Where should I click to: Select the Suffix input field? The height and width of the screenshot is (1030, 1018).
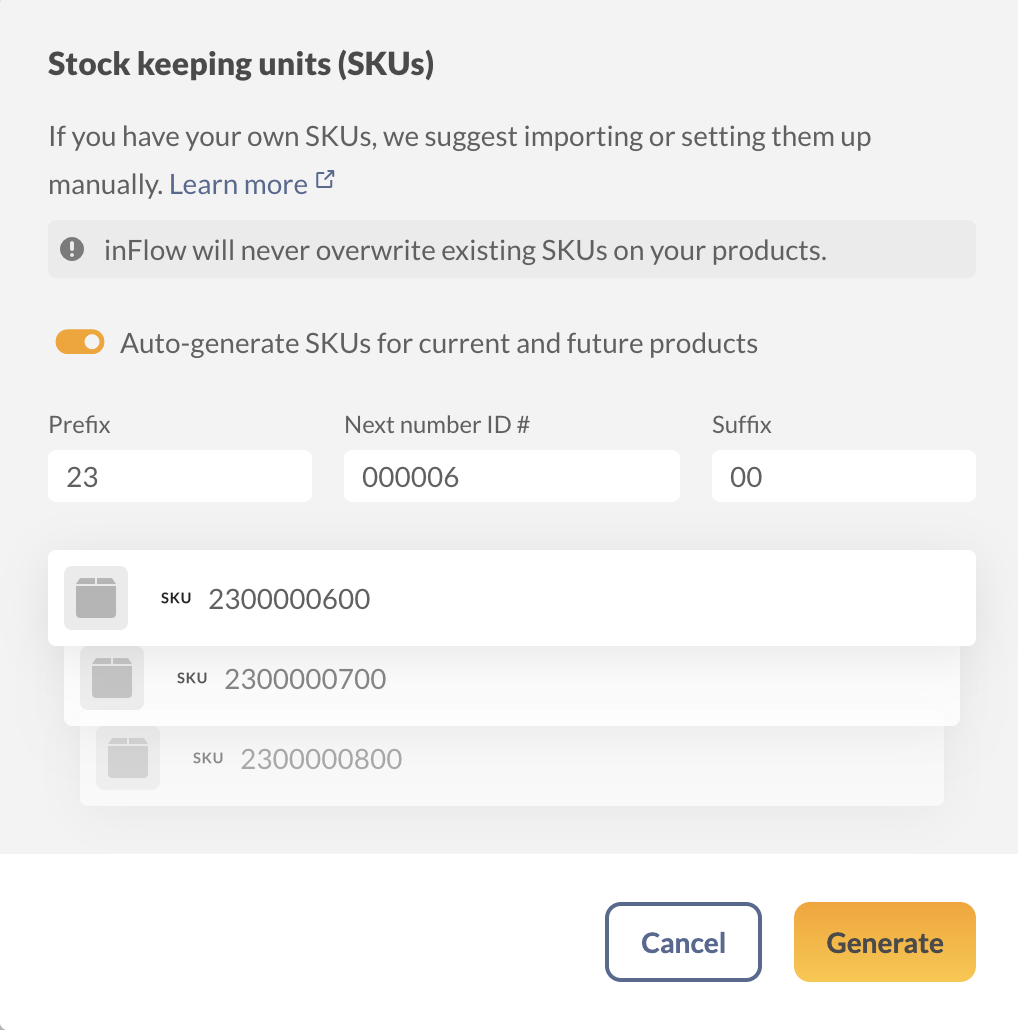(843, 476)
